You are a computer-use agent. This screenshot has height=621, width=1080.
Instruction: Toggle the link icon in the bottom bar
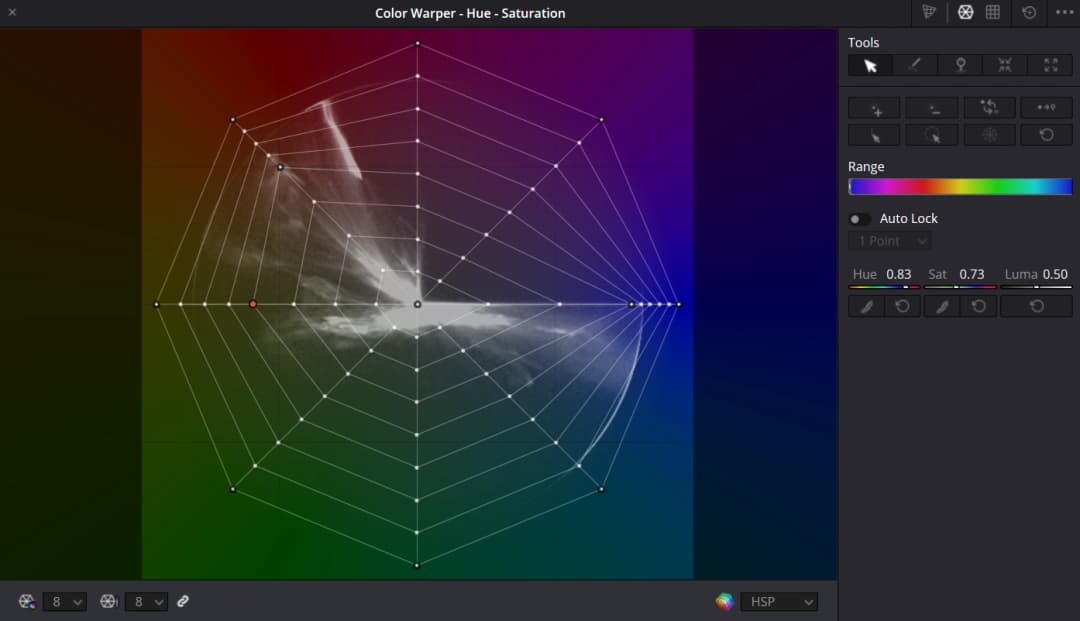point(183,601)
